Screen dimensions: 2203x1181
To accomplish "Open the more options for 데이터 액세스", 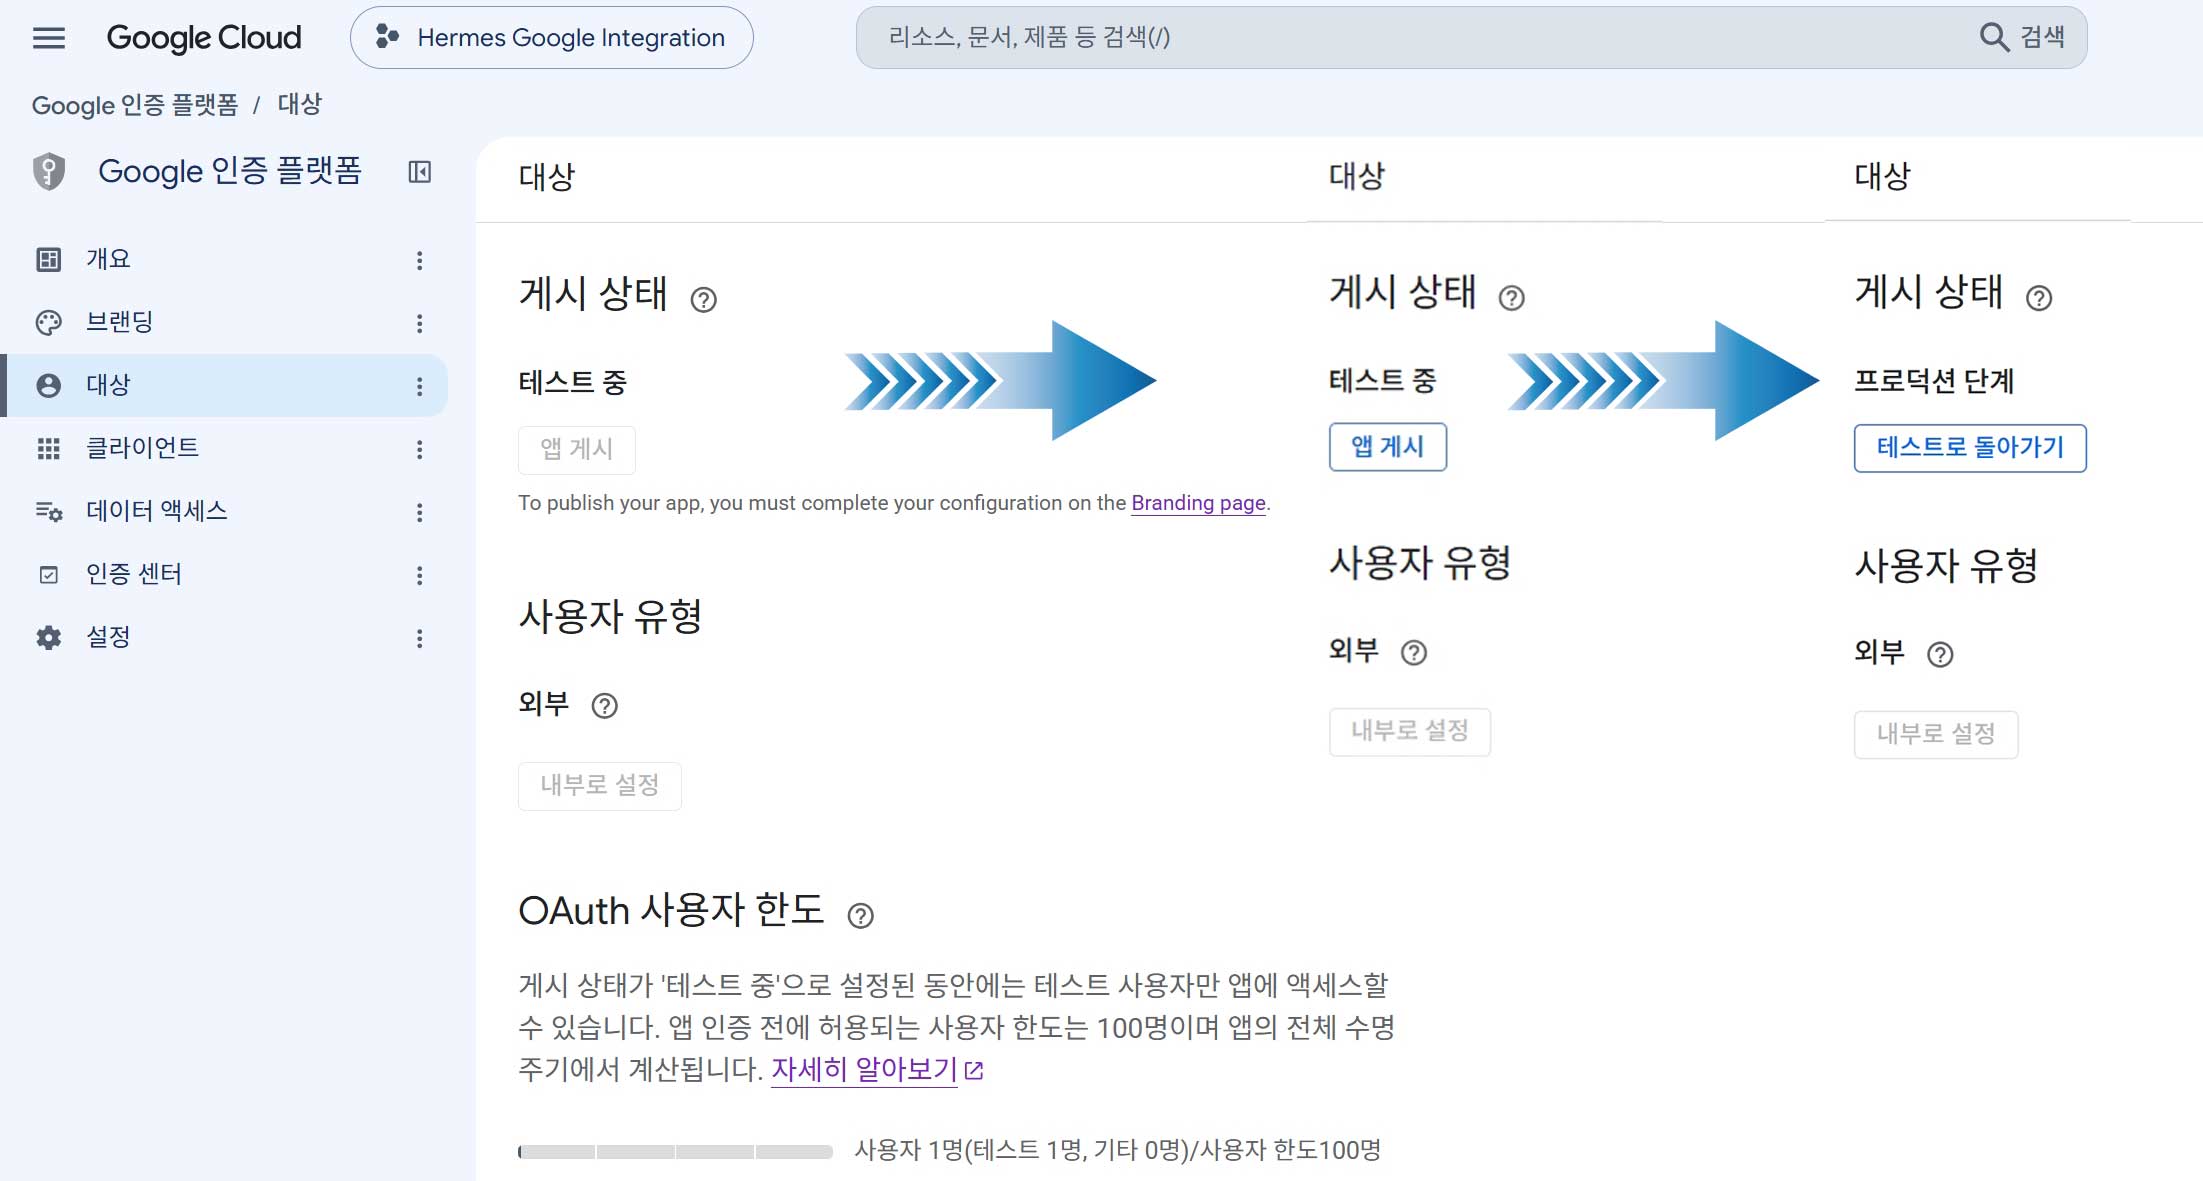I will click(x=420, y=512).
